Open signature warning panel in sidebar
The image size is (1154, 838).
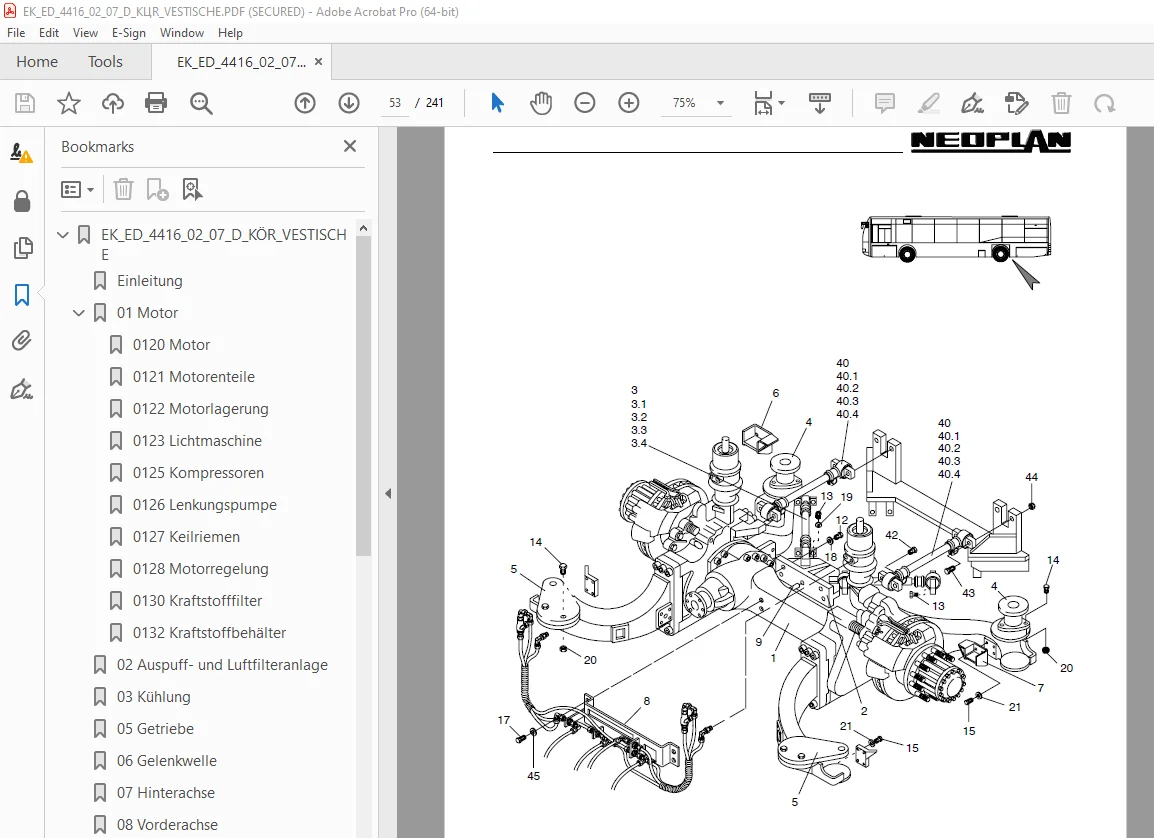(x=21, y=153)
